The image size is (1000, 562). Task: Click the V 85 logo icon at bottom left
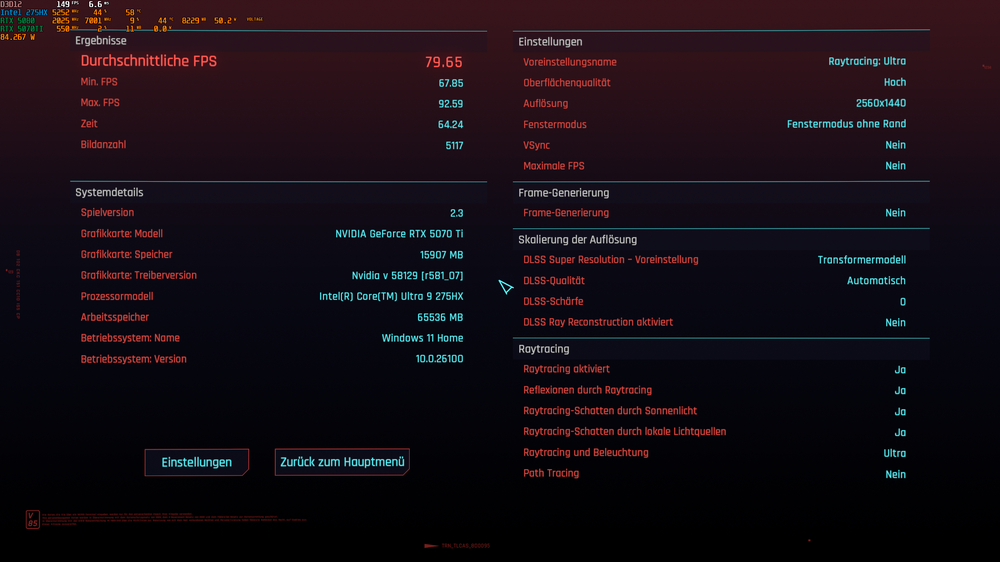tap(33, 519)
